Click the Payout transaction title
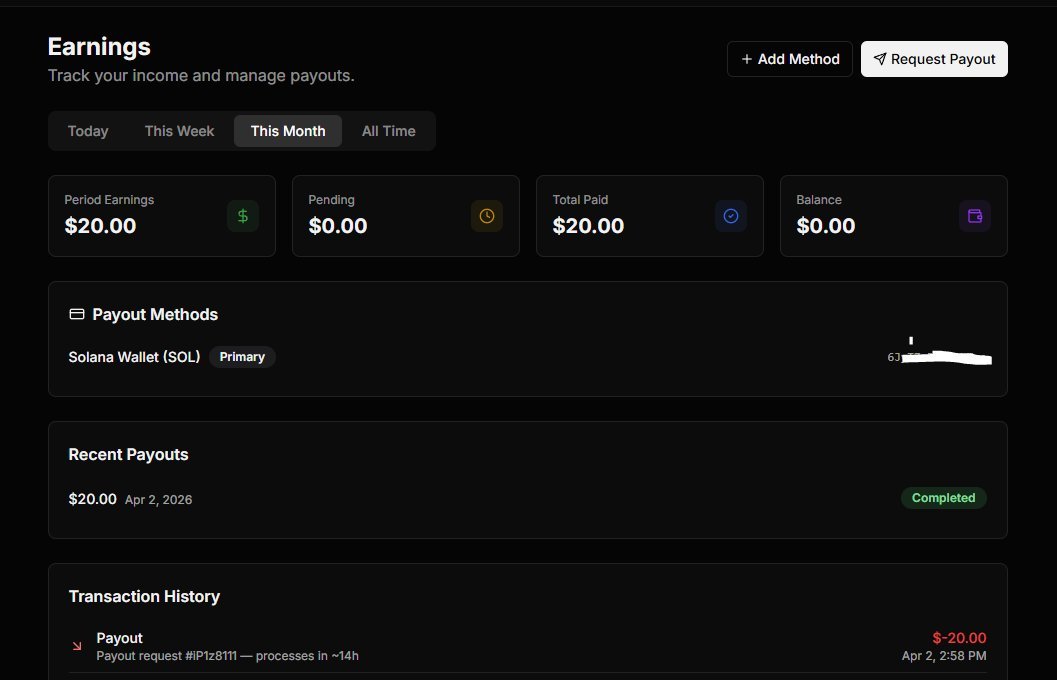Viewport: 1057px width, 680px height. click(119, 638)
